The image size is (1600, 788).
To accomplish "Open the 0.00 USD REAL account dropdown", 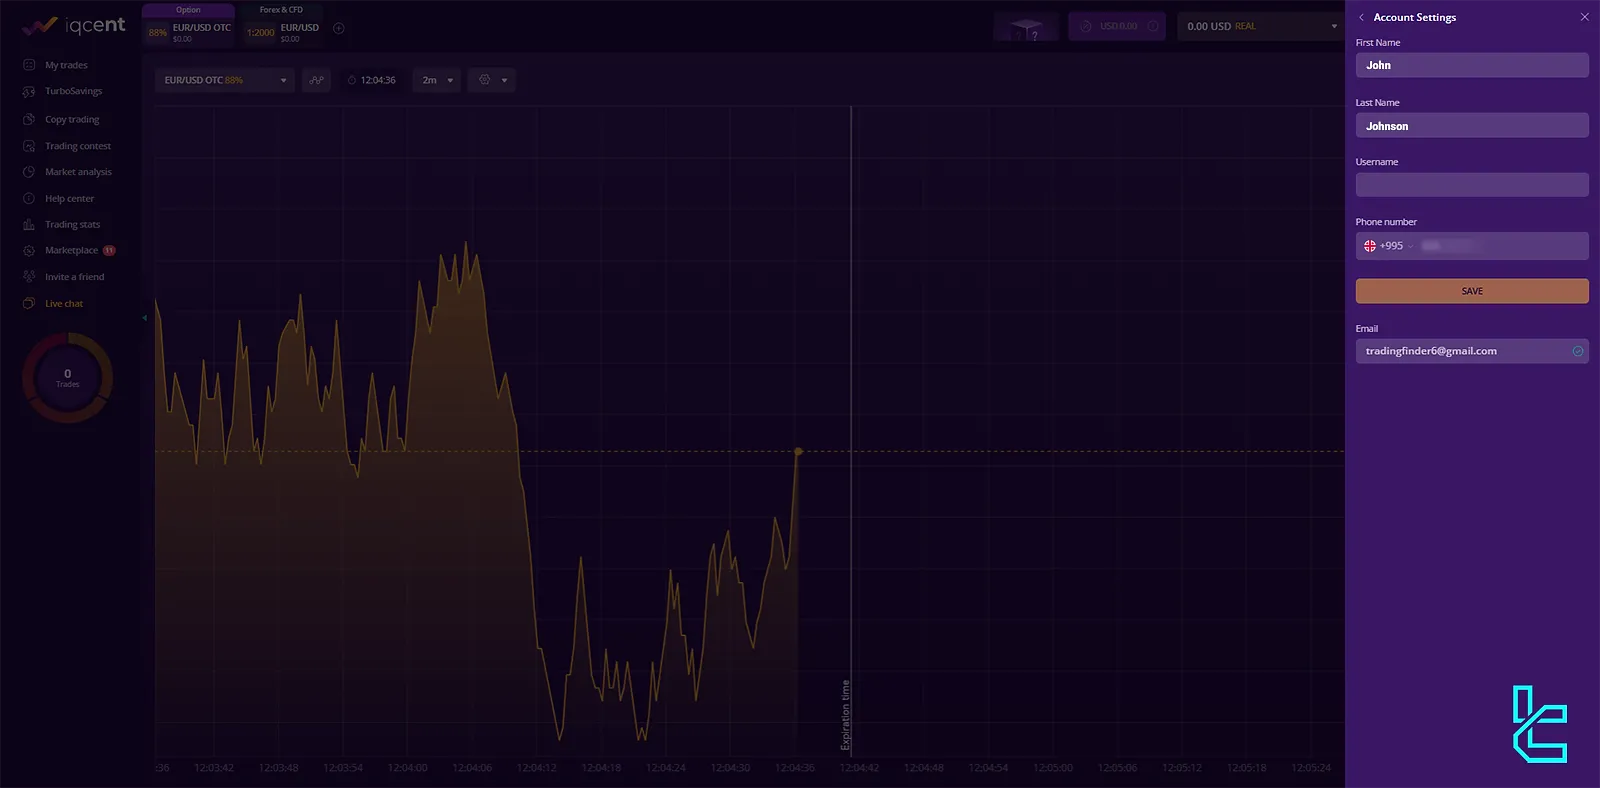I will coord(1260,26).
